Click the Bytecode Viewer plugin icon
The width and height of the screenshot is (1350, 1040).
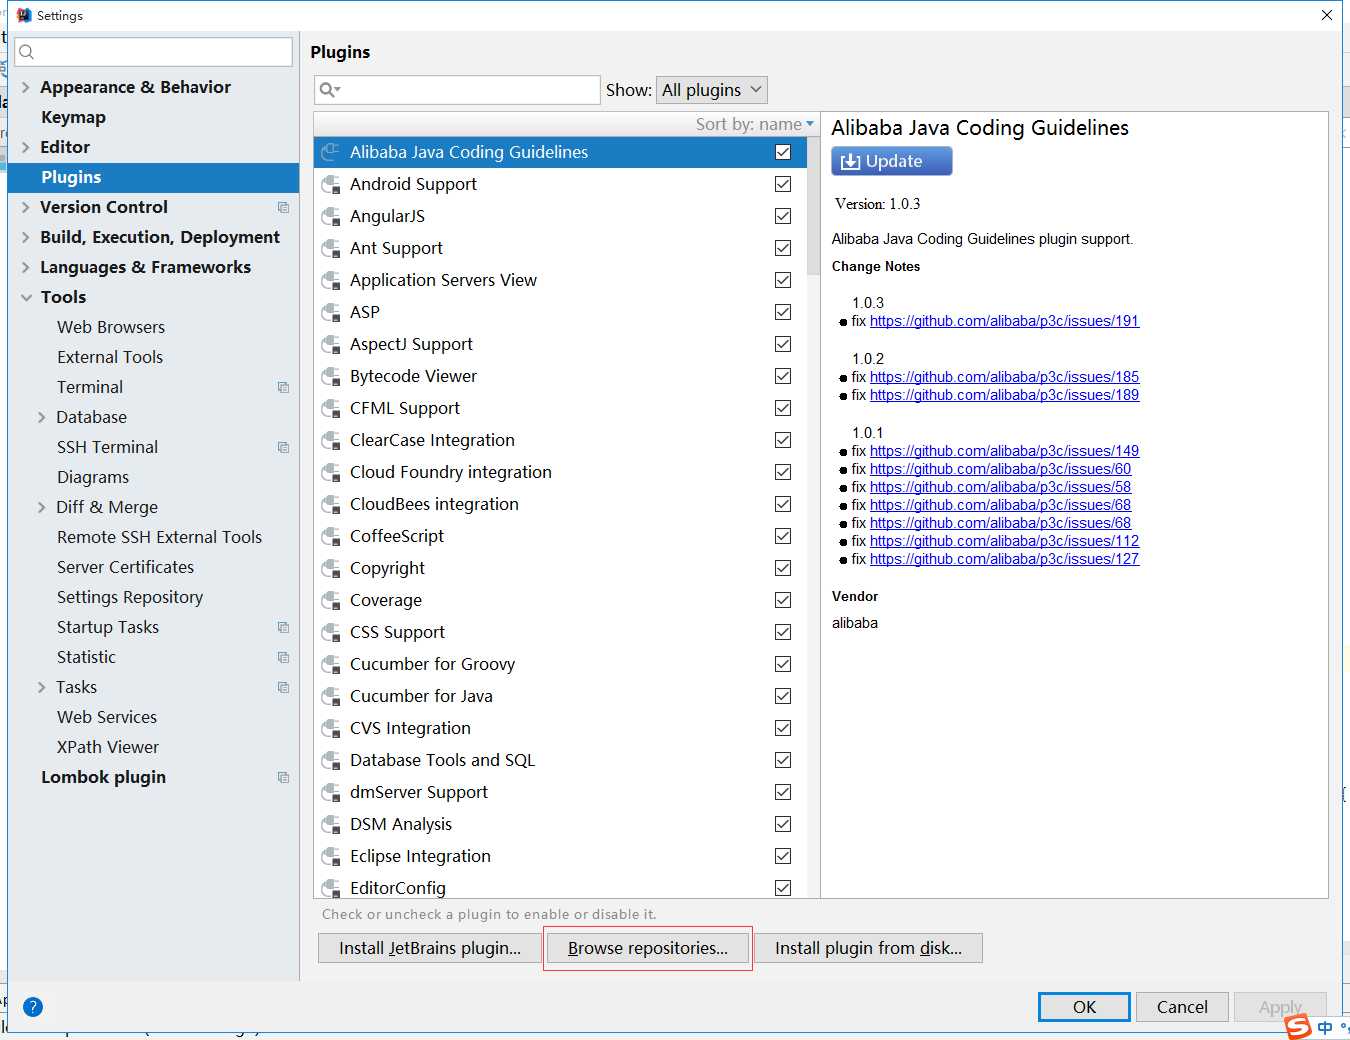coord(331,376)
